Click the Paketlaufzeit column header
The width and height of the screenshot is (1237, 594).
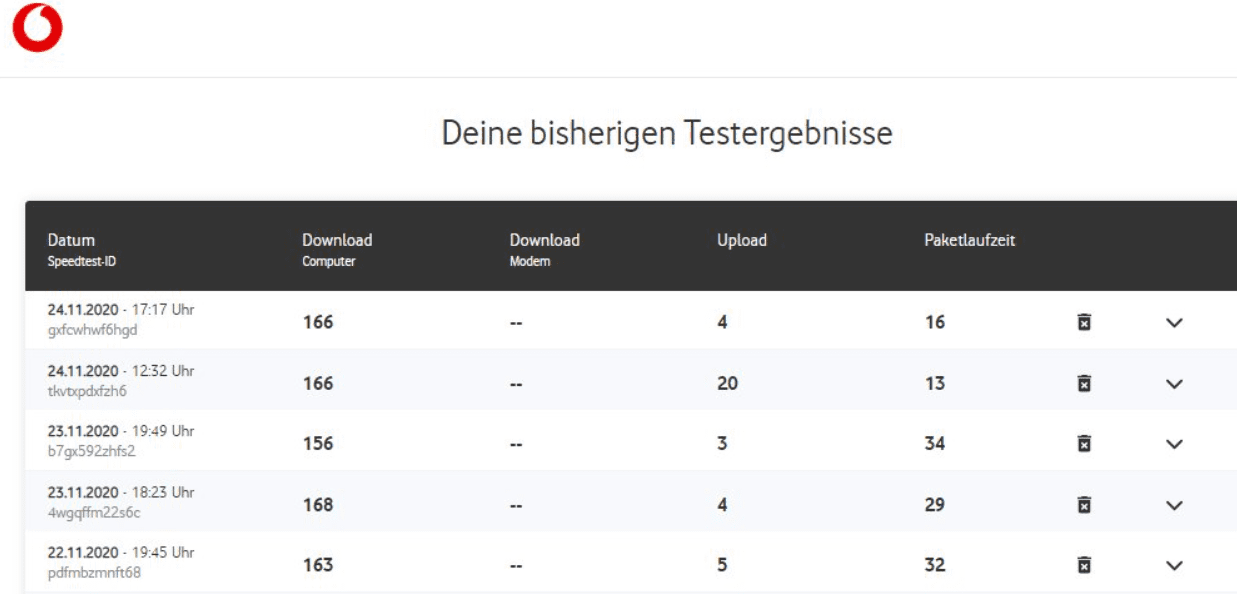point(969,240)
